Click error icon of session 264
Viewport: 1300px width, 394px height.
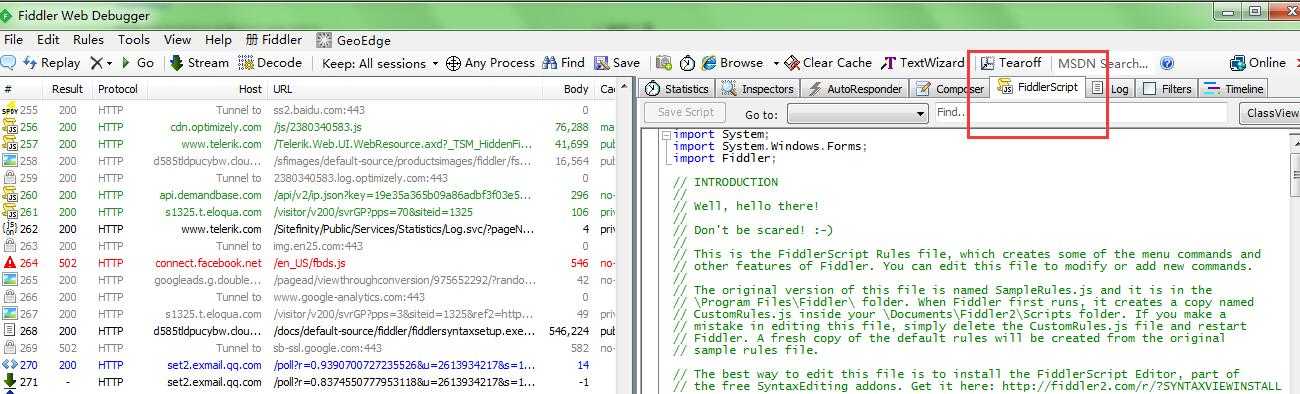(x=9, y=263)
